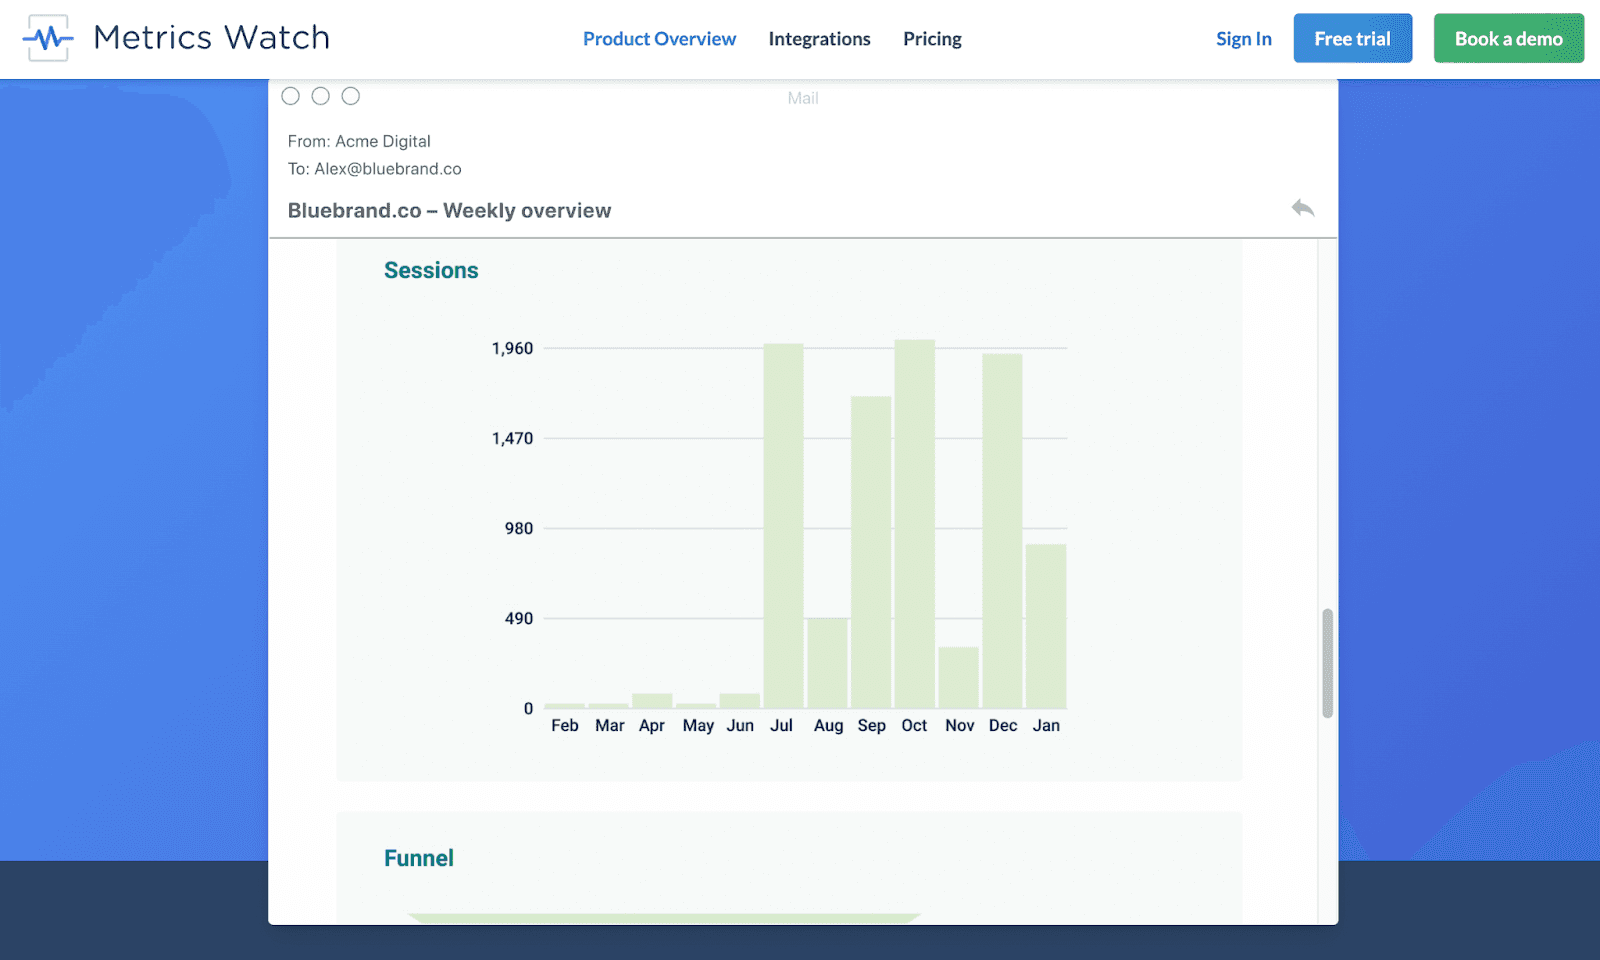The width and height of the screenshot is (1600, 960).
Task: Open the Product Overview page
Action: coord(659,39)
